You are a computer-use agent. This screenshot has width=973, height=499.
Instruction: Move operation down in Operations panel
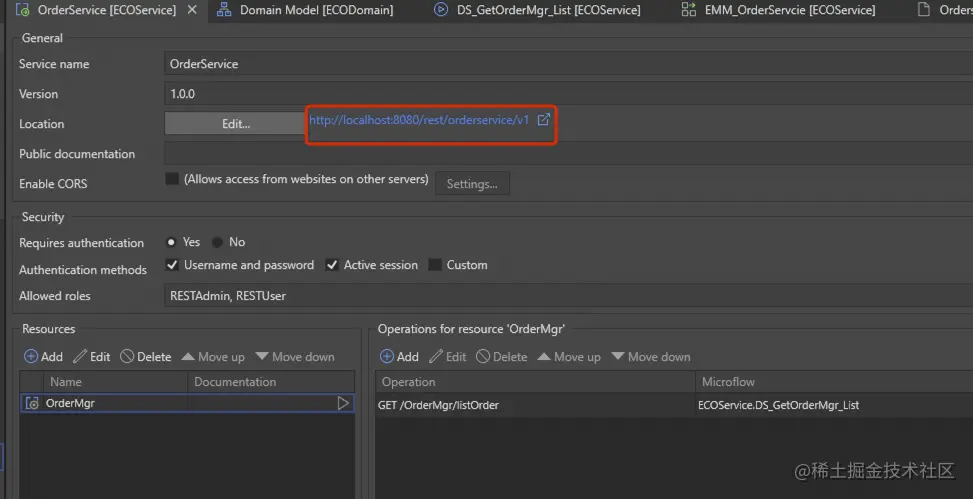tap(650, 357)
